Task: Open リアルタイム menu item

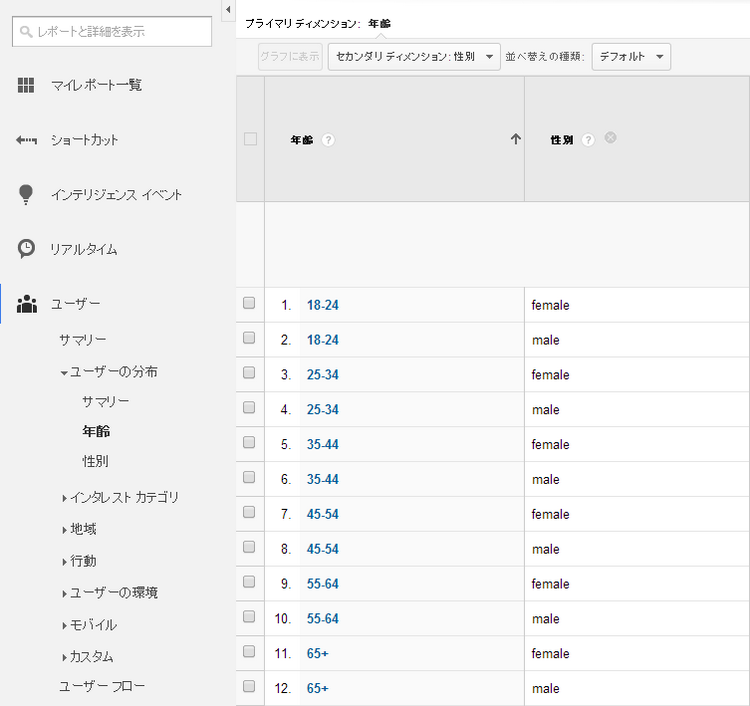Action: (84, 250)
